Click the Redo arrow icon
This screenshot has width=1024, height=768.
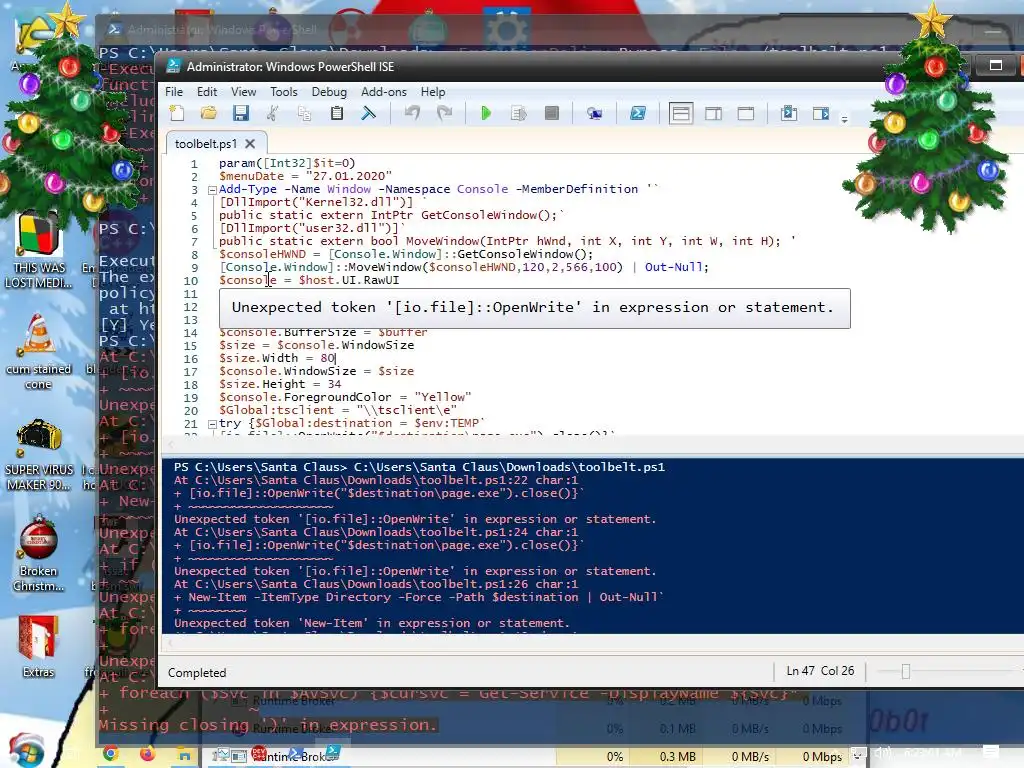pyautogui.click(x=444, y=114)
